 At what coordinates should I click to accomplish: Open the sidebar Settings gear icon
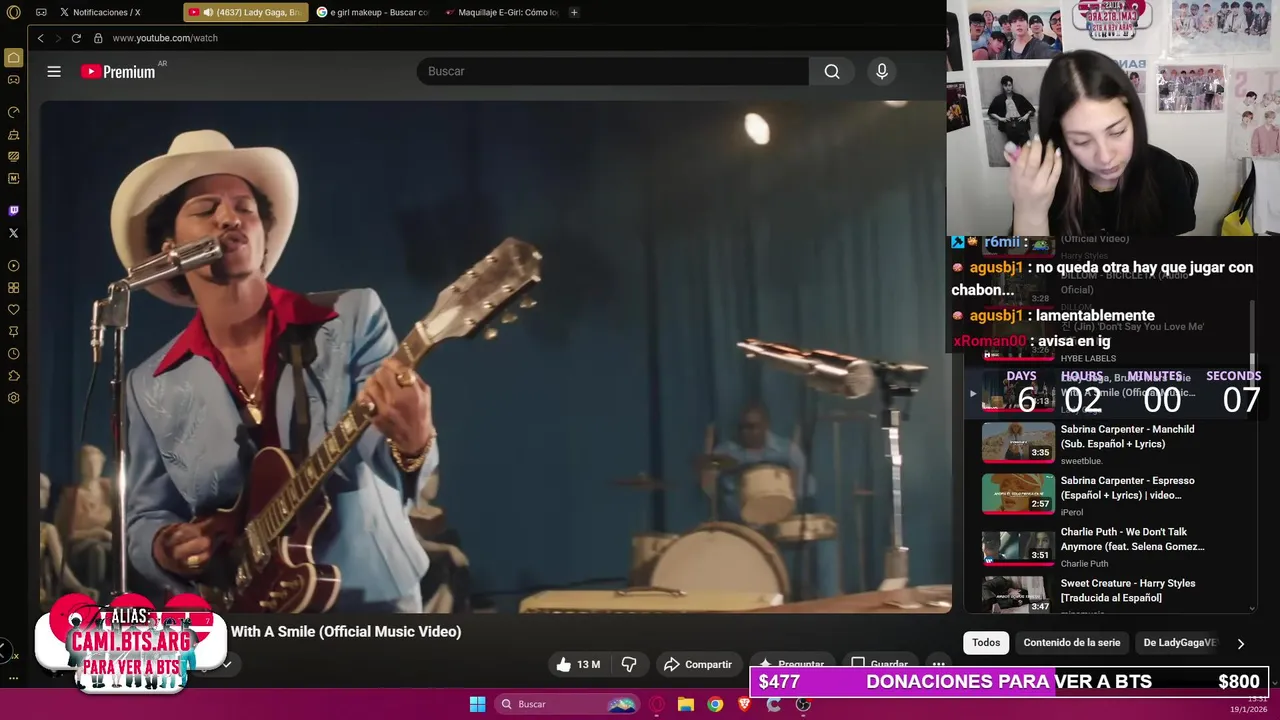(13, 398)
